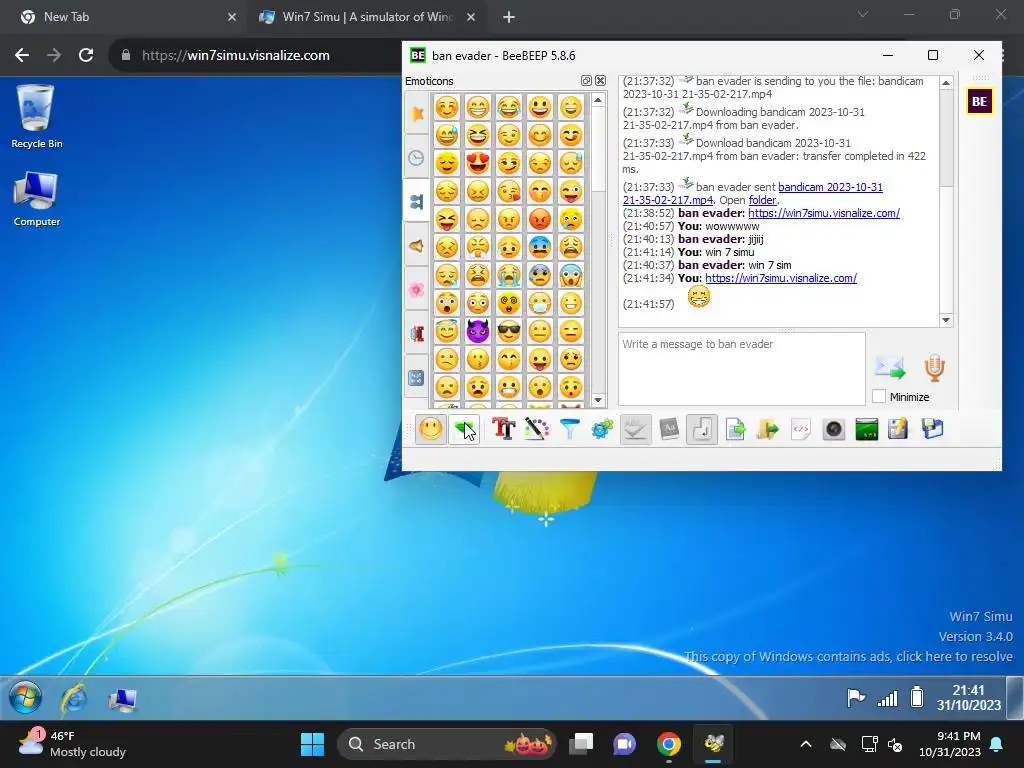Close the Emoticons panel
The height and width of the screenshot is (768, 1024).
click(x=600, y=80)
